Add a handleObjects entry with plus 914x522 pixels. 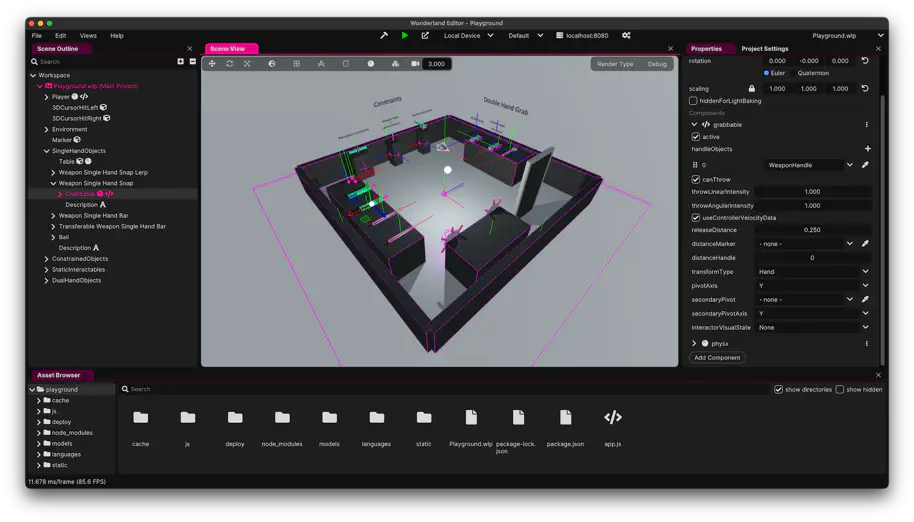click(867, 149)
